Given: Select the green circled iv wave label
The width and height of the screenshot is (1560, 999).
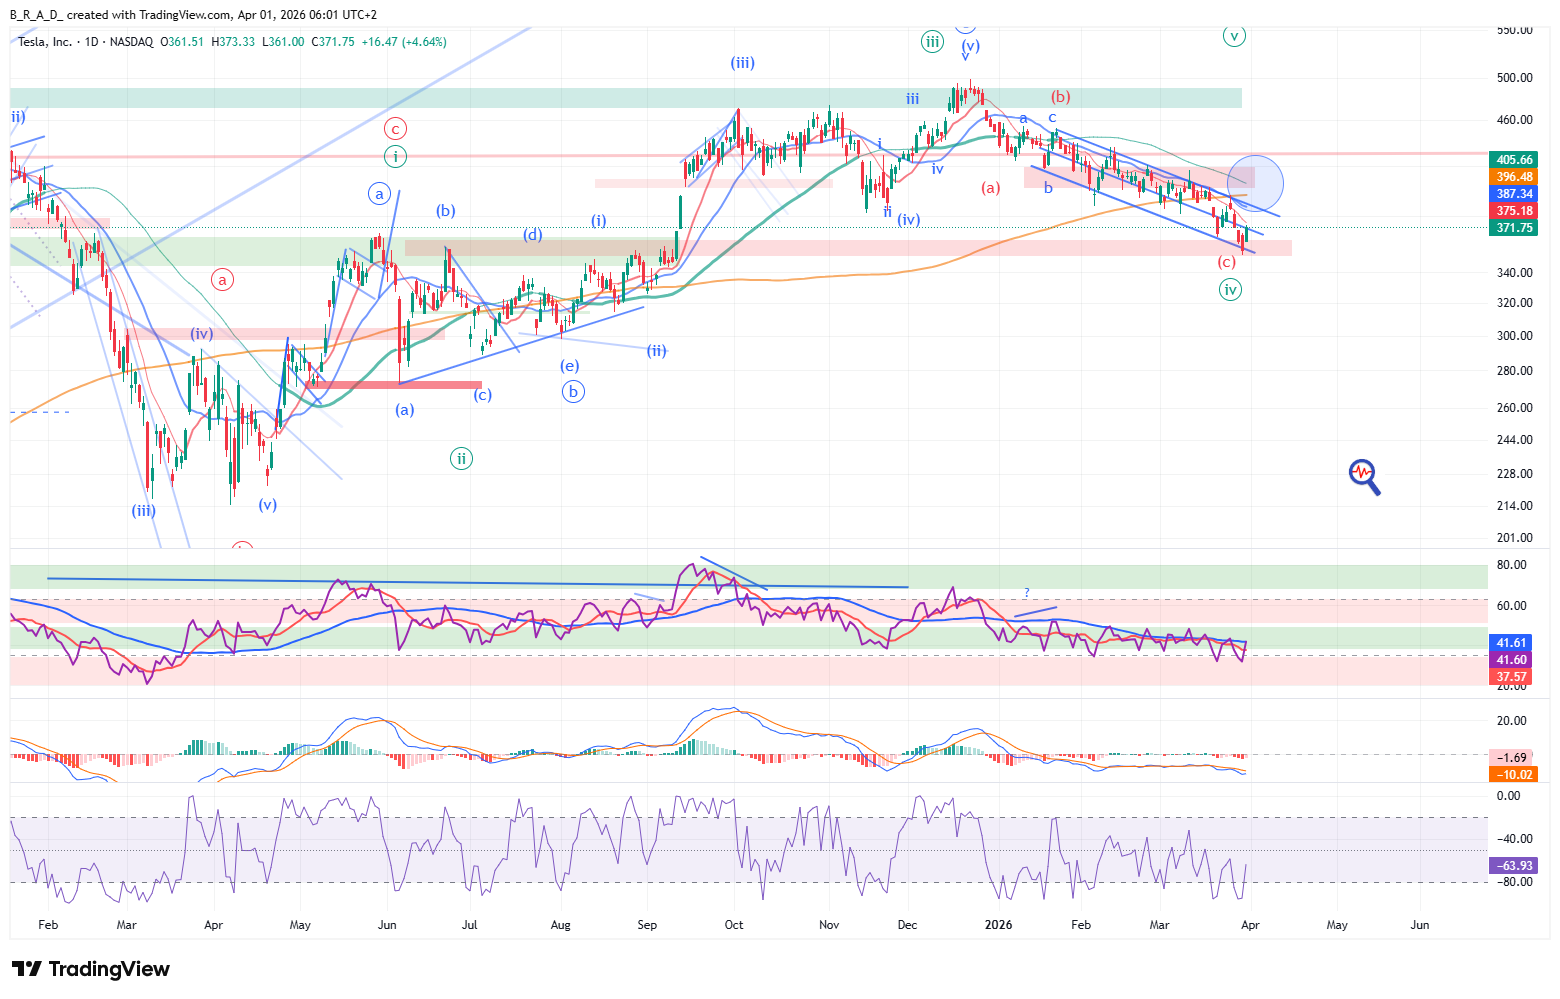Looking at the screenshot, I should tap(1230, 290).
